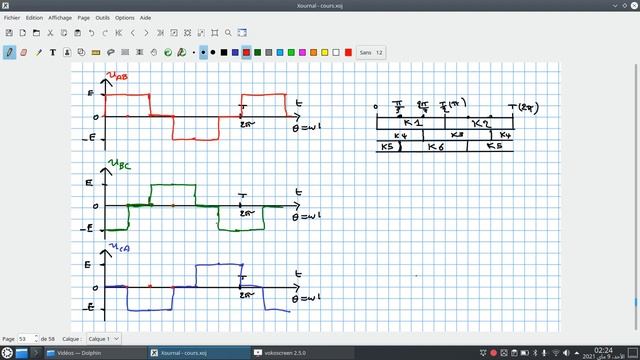
Task: Open the volume control tray icon
Action: coord(566,353)
